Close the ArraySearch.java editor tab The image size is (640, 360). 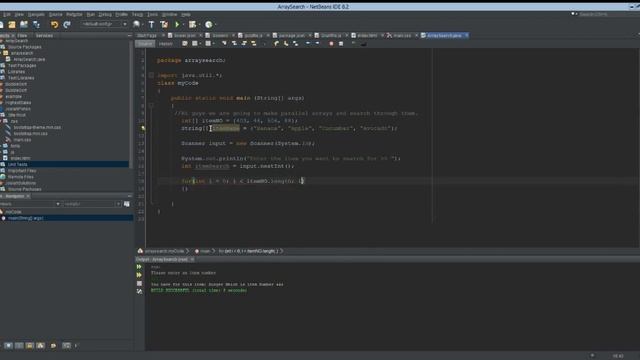467,36
